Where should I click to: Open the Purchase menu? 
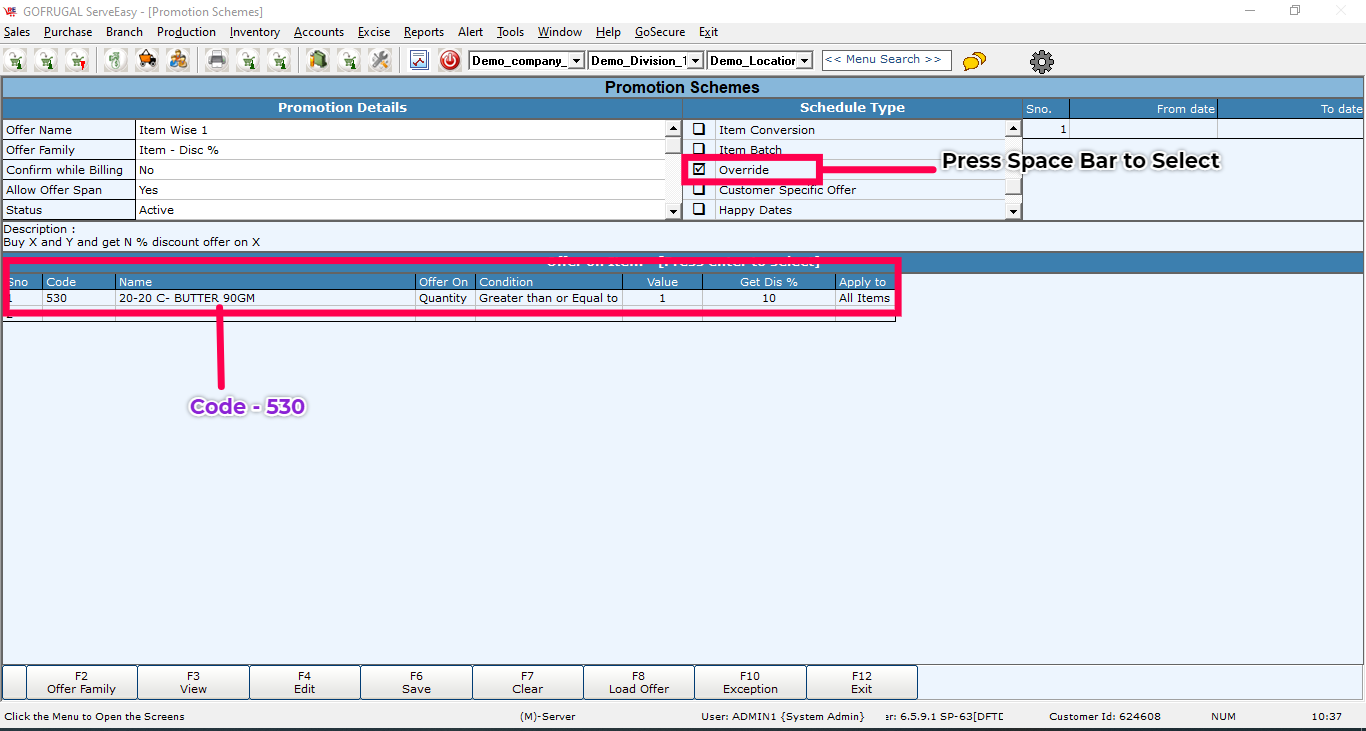68,32
